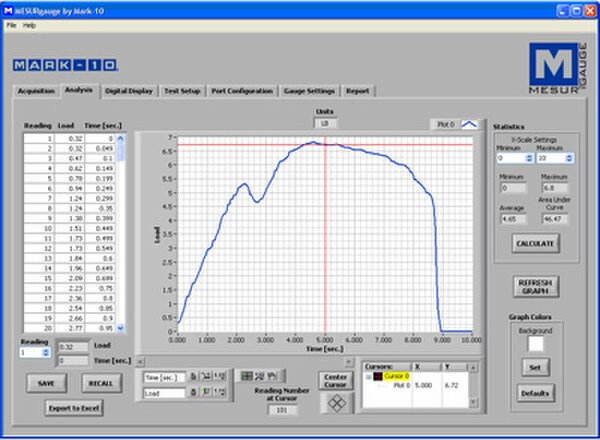This screenshot has height=440, width=600.
Task: Click the Cursor 0 dark color glyph
Action: point(378,377)
